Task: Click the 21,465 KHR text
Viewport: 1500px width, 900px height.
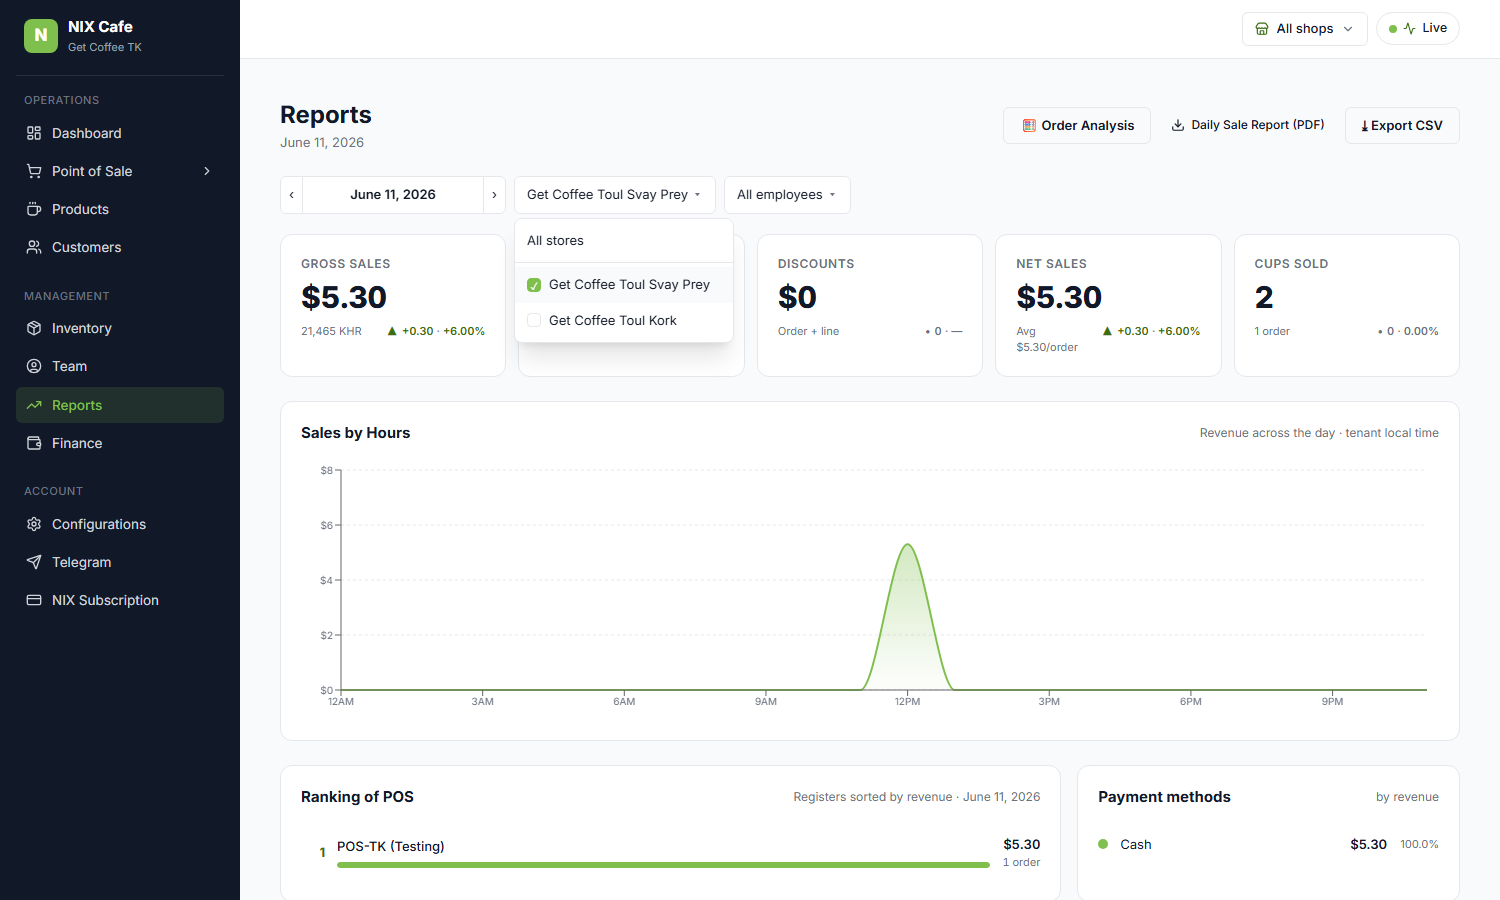Action: point(331,331)
